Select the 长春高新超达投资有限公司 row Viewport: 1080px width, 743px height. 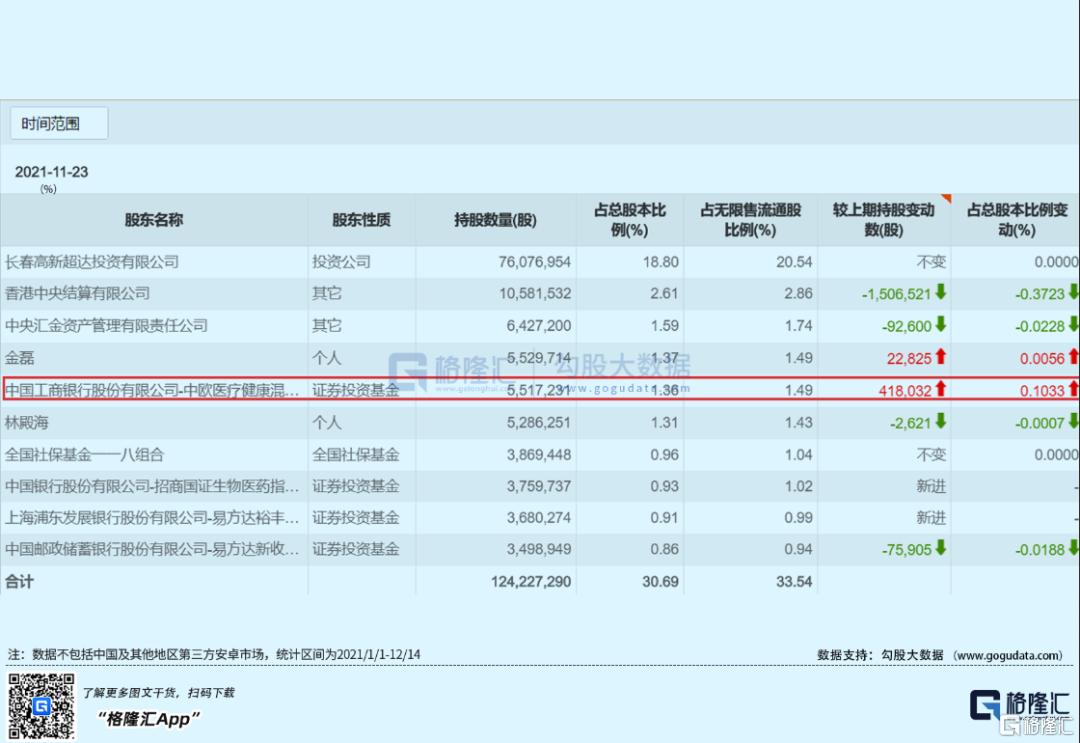pyautogui.click(x=92, y=262)
